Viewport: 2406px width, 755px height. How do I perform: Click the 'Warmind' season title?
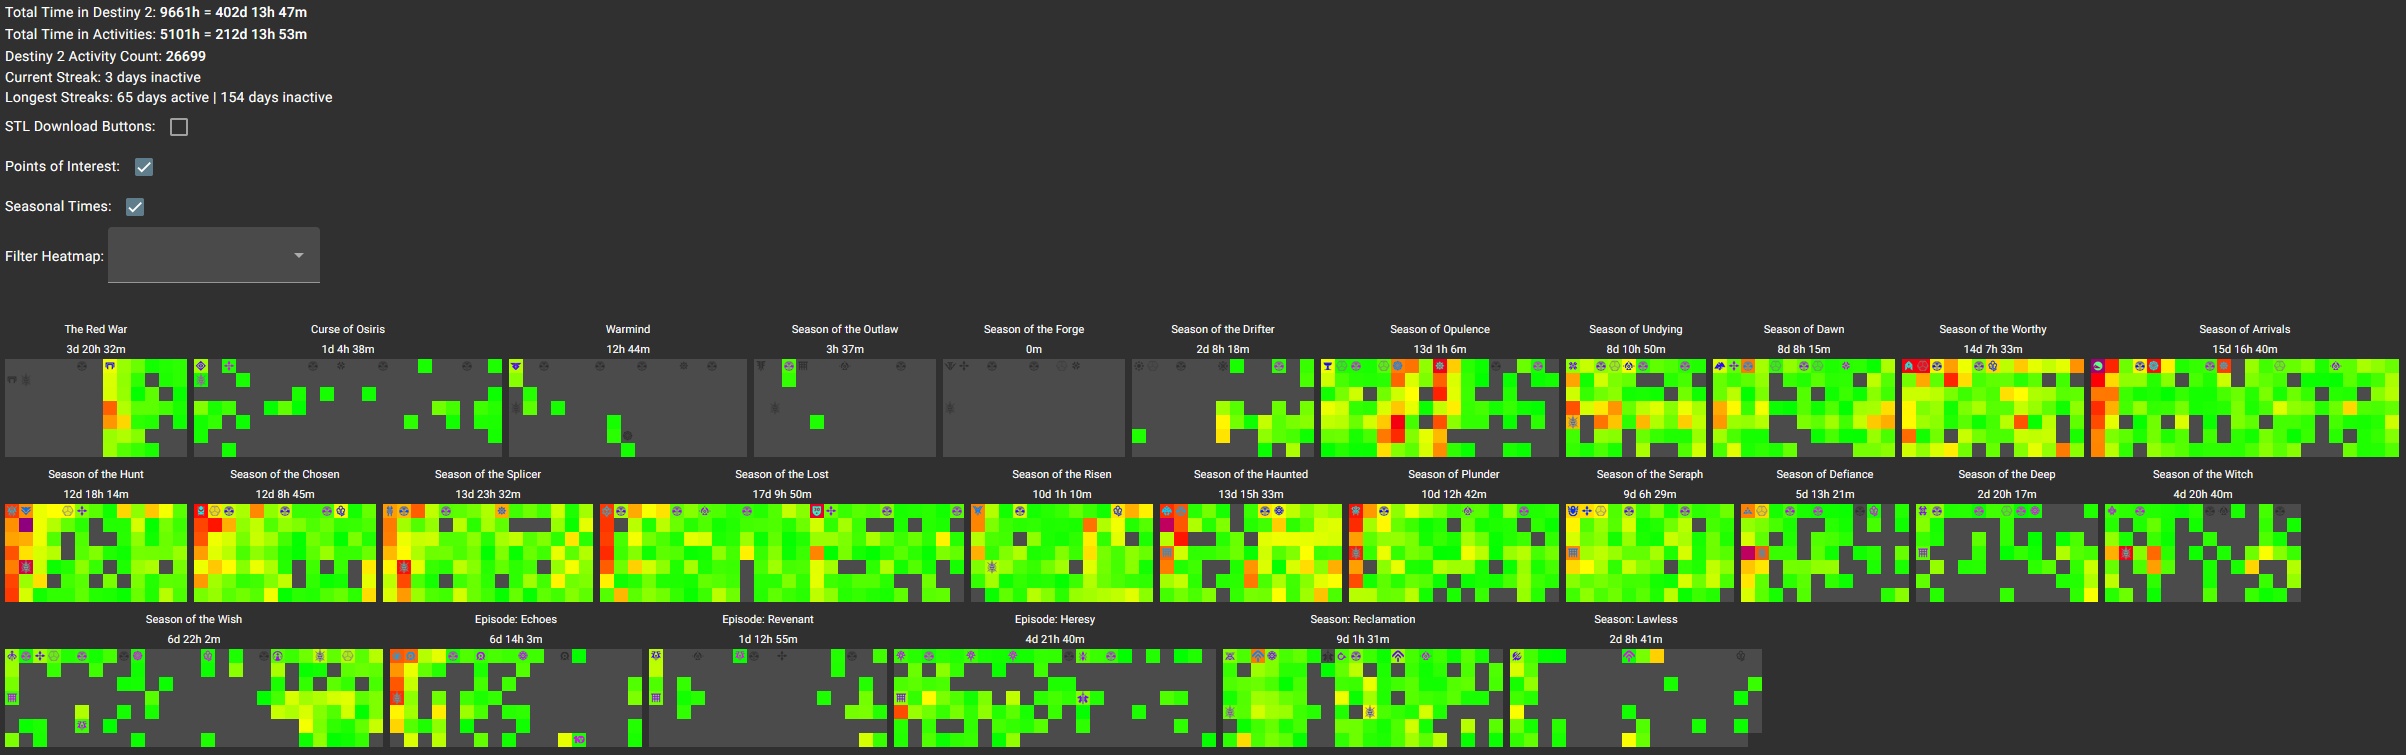coord(628,329)
